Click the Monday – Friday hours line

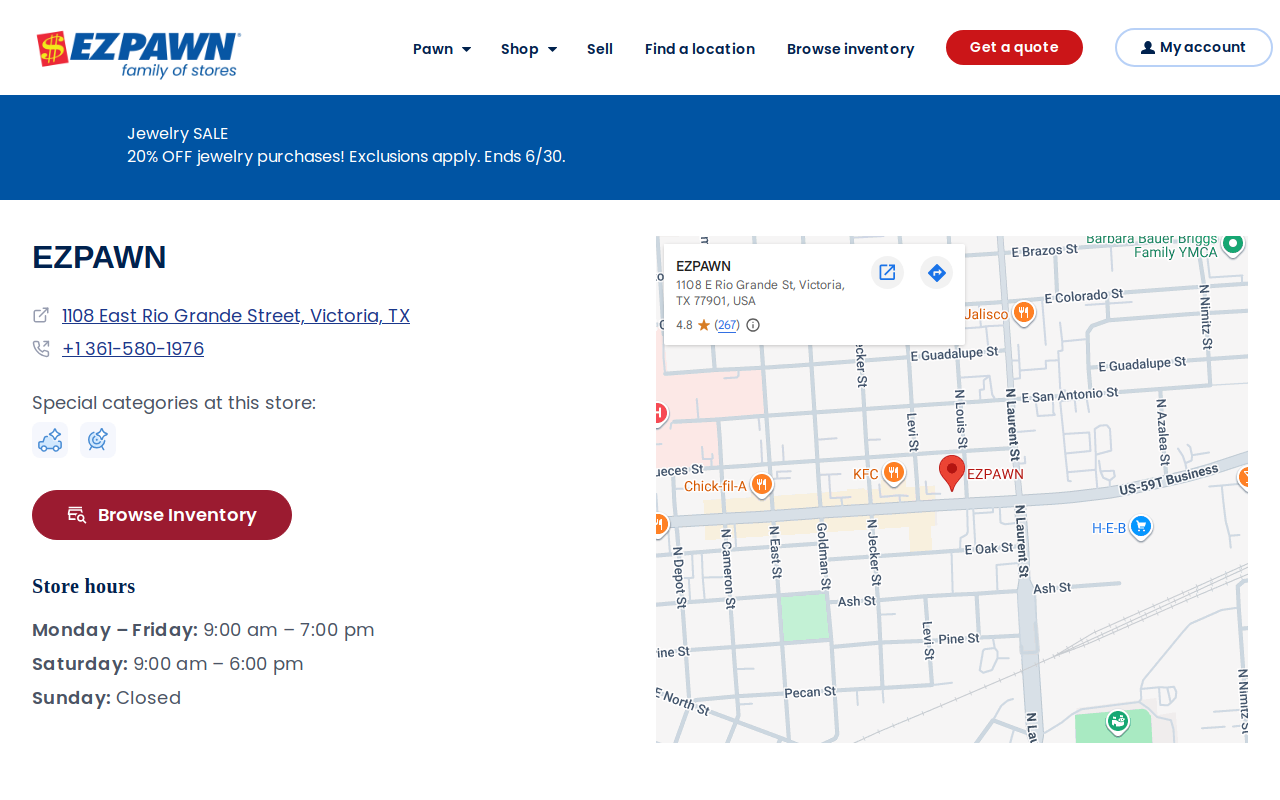203,630
